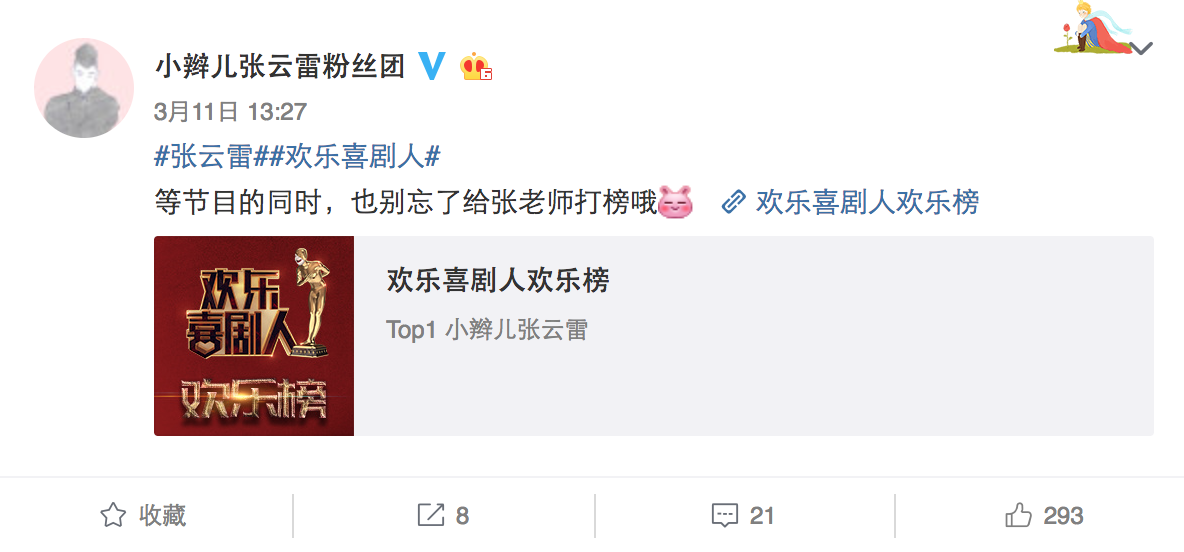The width and height of the screenshot is (1184, 552).
Task: Click the star favorite icon
Action: click(113, 516)
